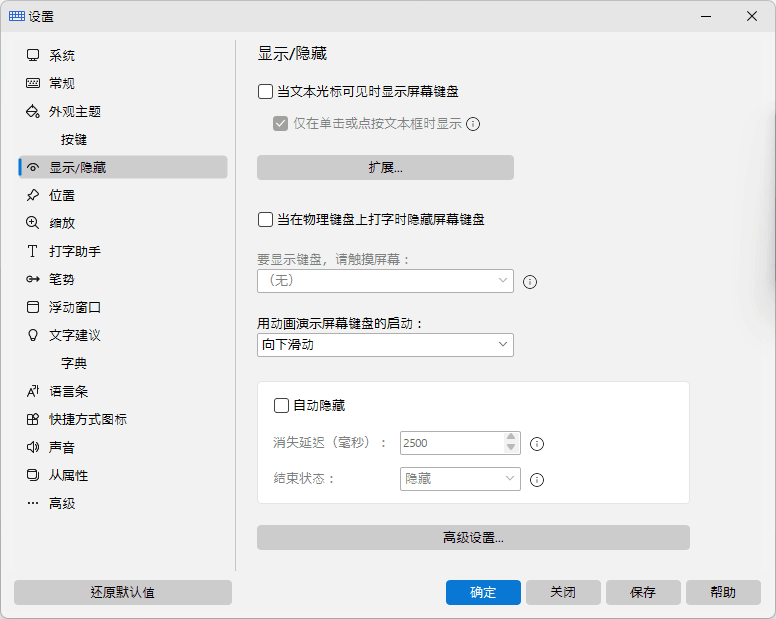Select 高级 in the sidebar
776x619 pixels.
[x=122, y=503]
